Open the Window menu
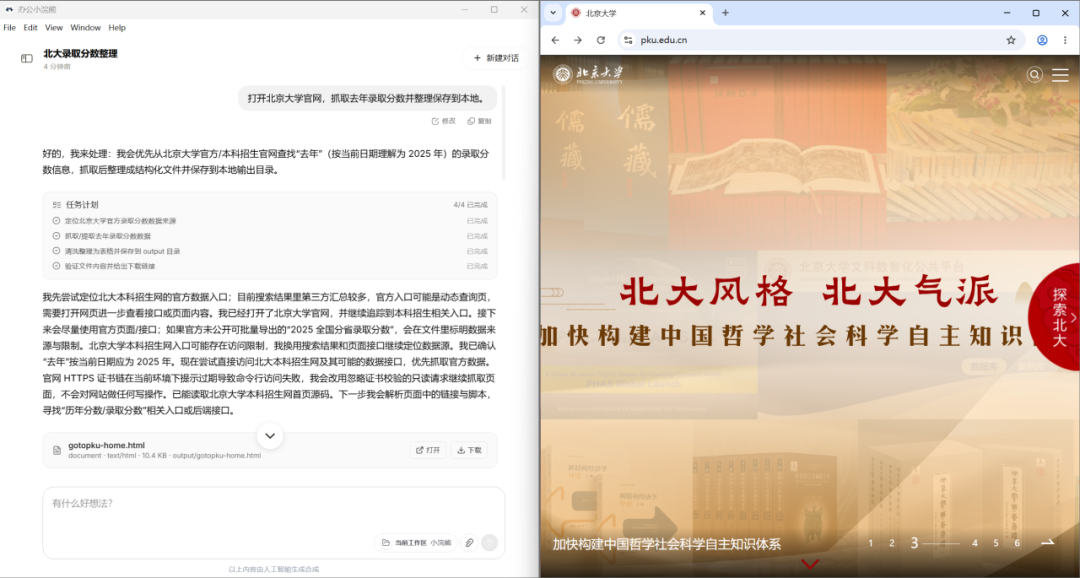 [85, 28]
